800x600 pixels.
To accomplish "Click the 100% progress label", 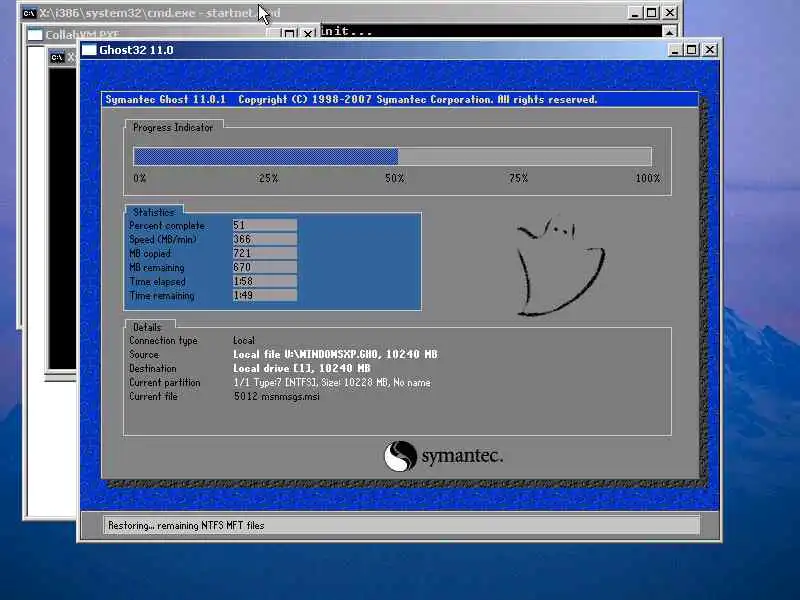I will (648, 178).
